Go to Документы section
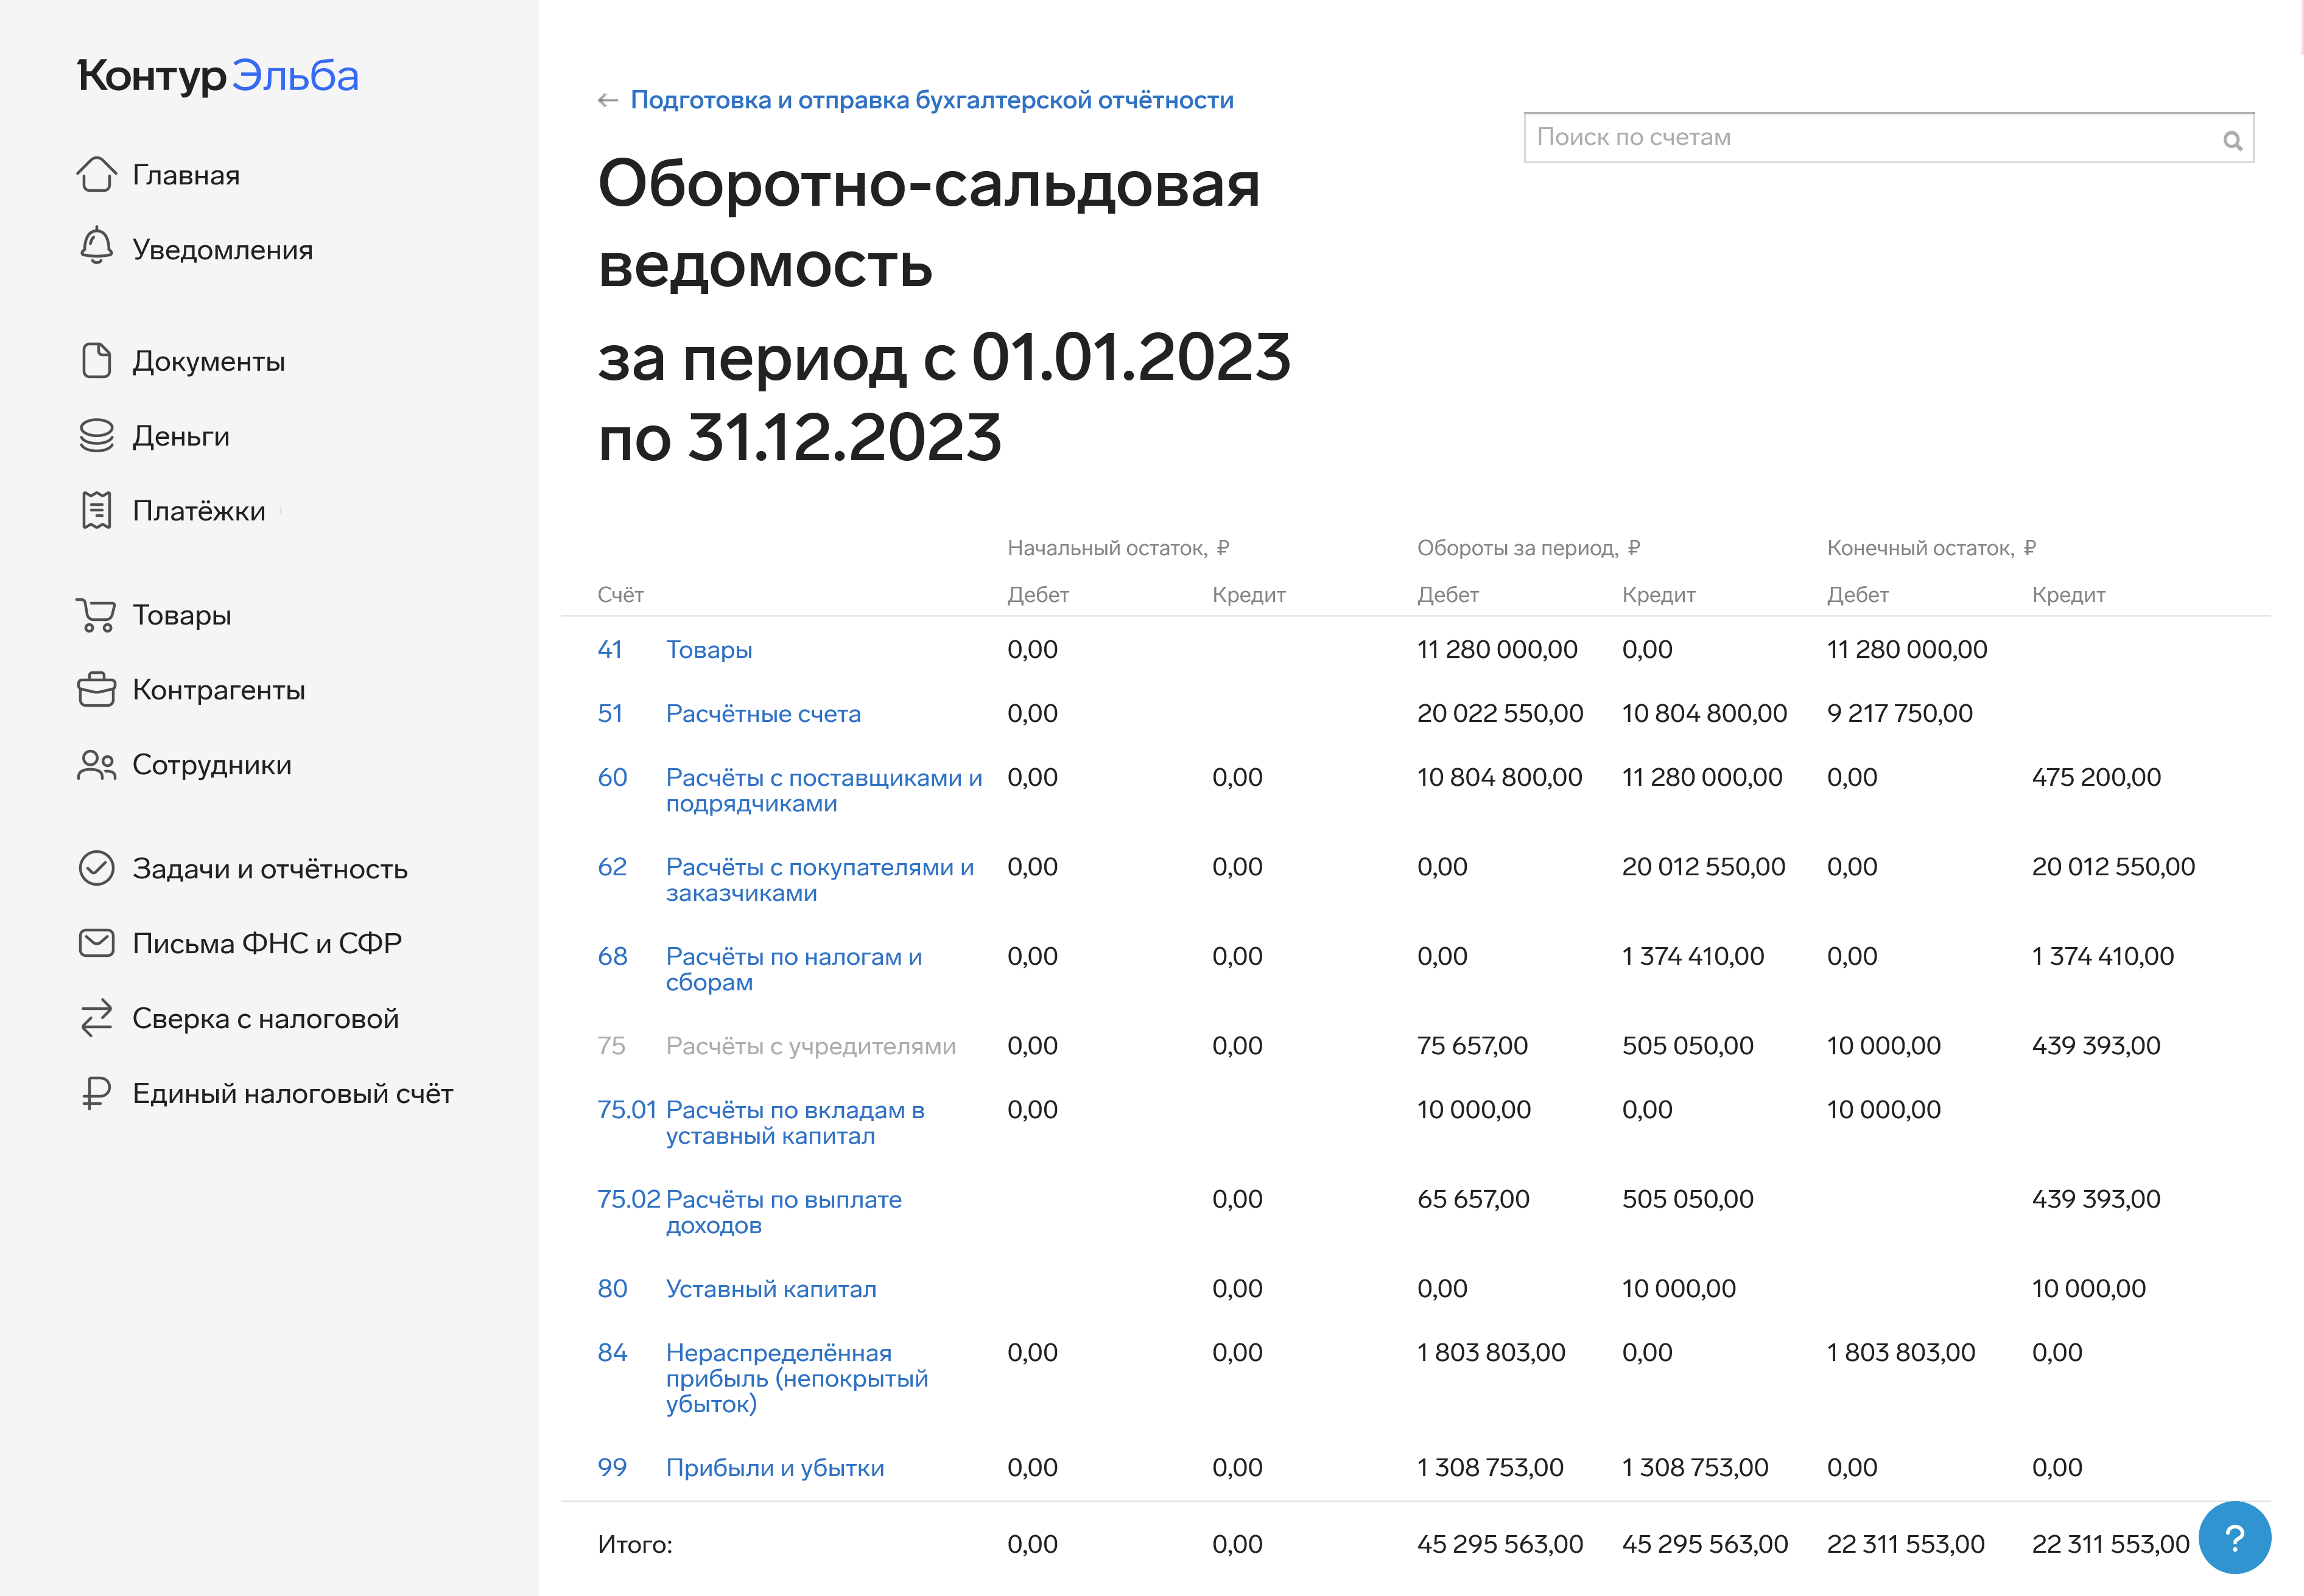Image resolution: width=2304 pixels, height=1596 pixels. coord(209,361)
